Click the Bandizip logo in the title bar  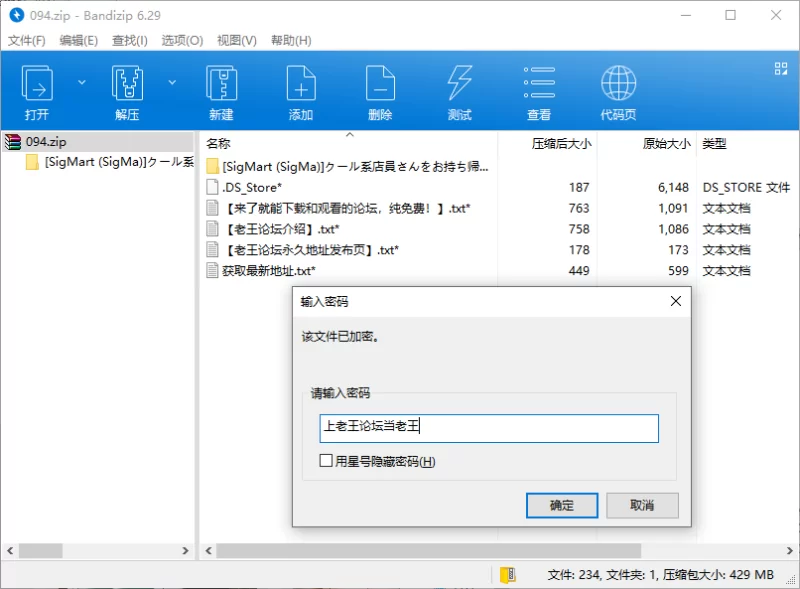(x=17, y=15)
